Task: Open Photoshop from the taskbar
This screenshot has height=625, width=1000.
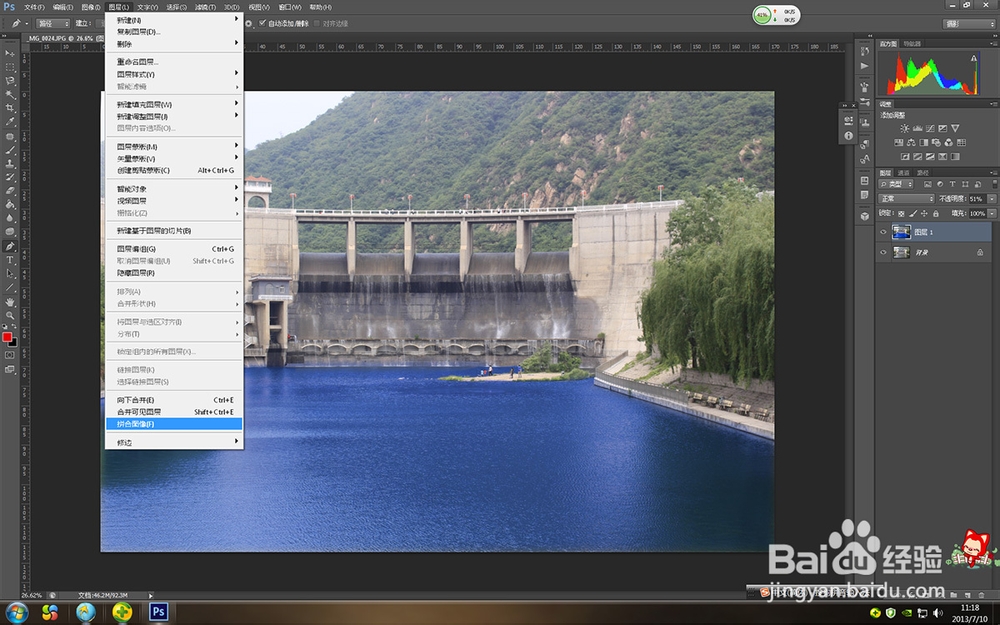Action: click(158, 612)
